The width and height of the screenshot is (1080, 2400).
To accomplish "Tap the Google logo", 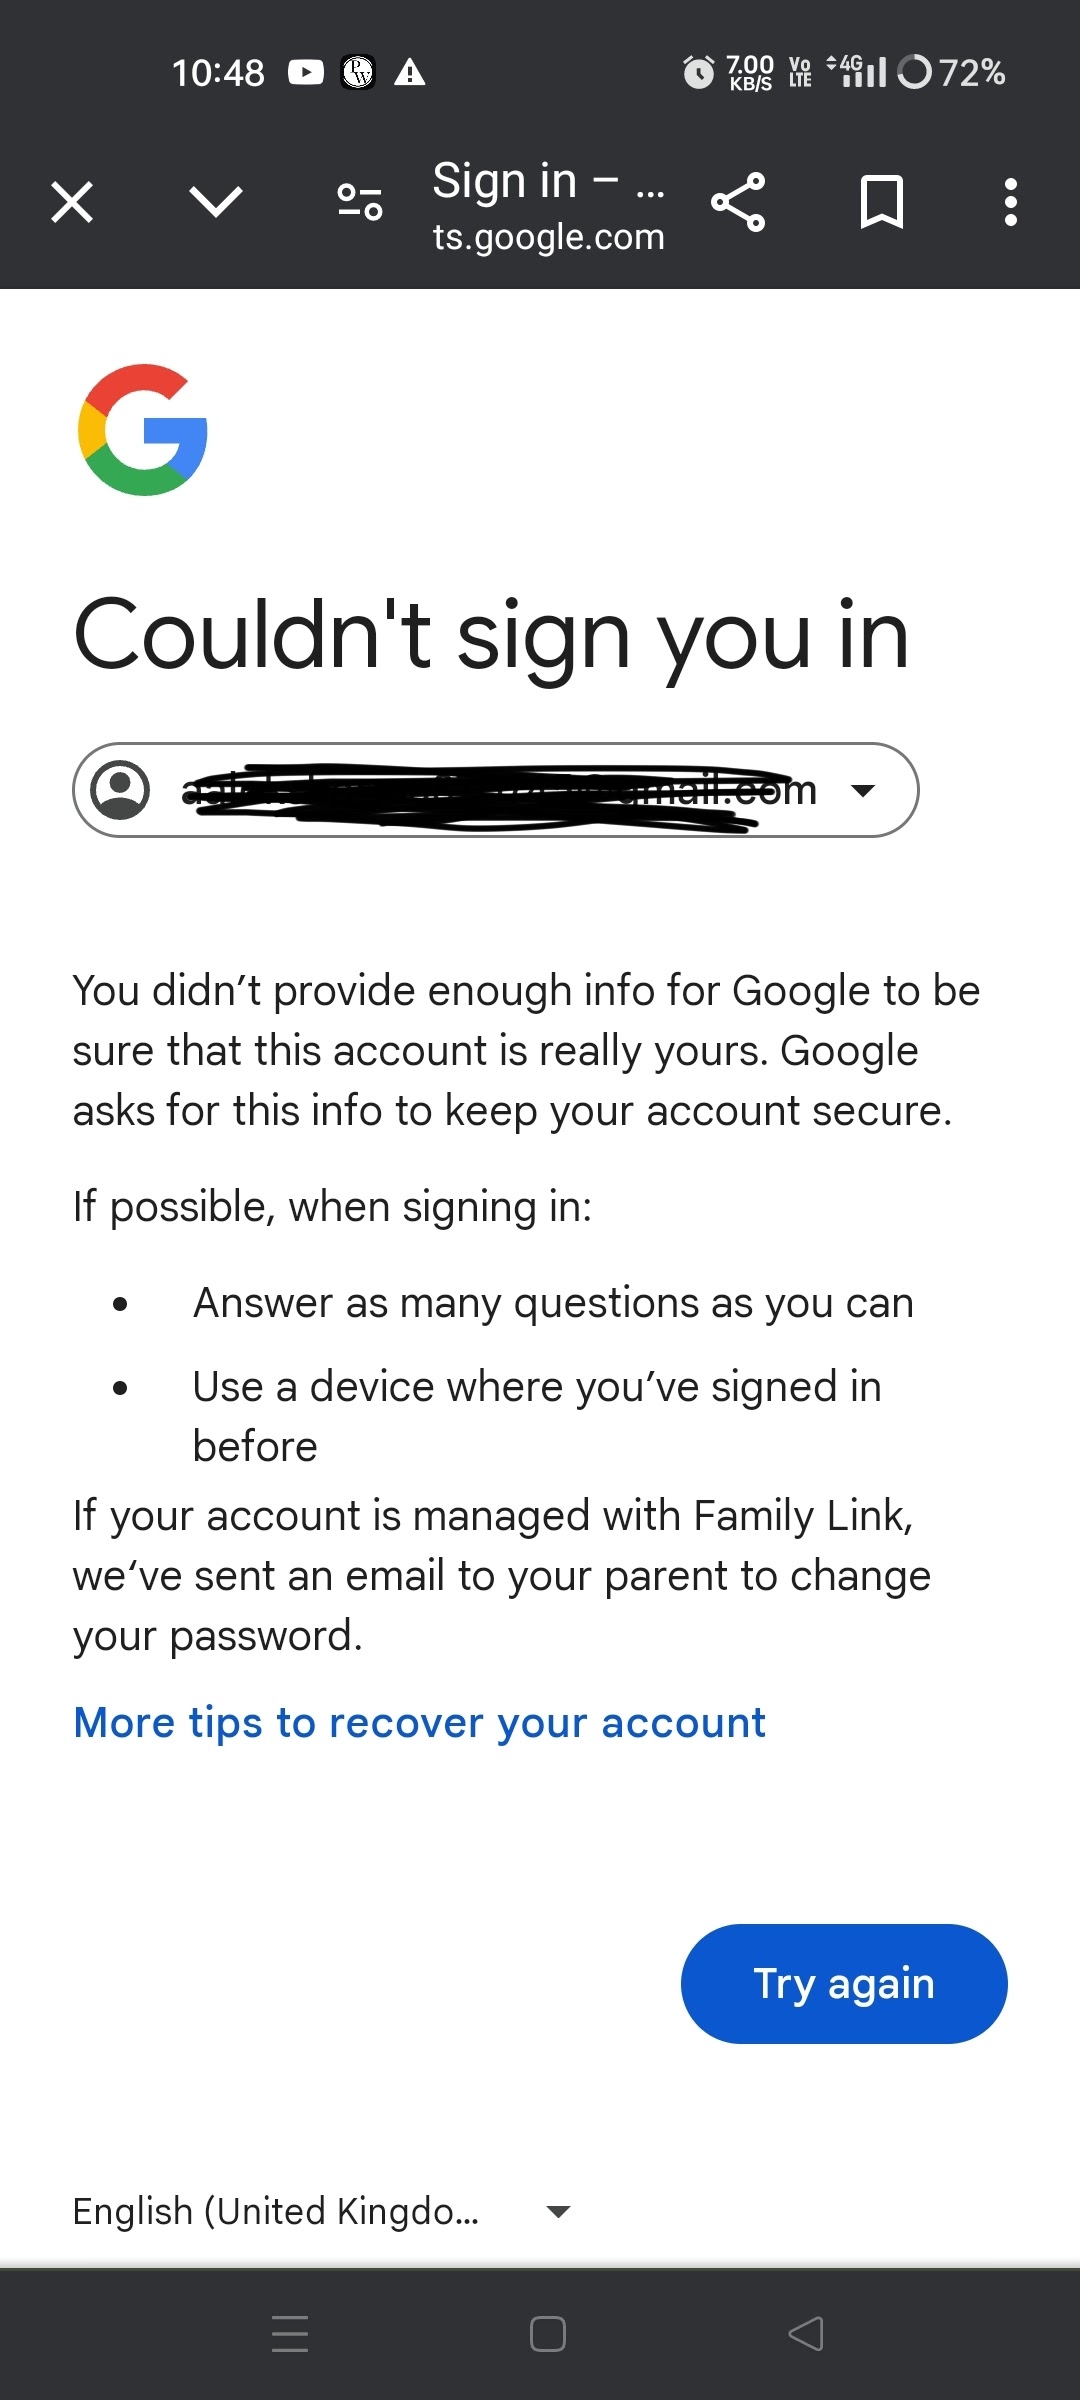I will [143, 430].
